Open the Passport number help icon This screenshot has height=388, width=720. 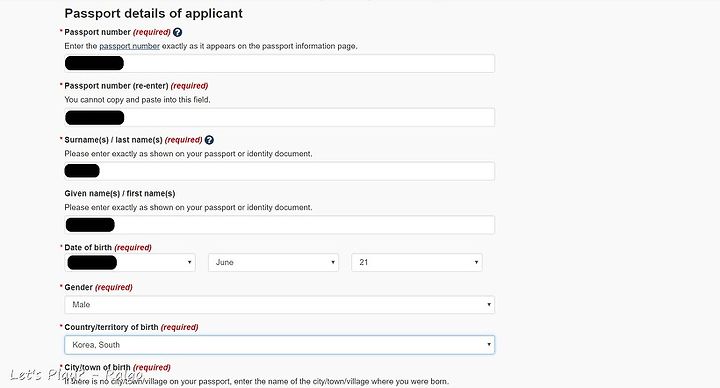[178, 33]
